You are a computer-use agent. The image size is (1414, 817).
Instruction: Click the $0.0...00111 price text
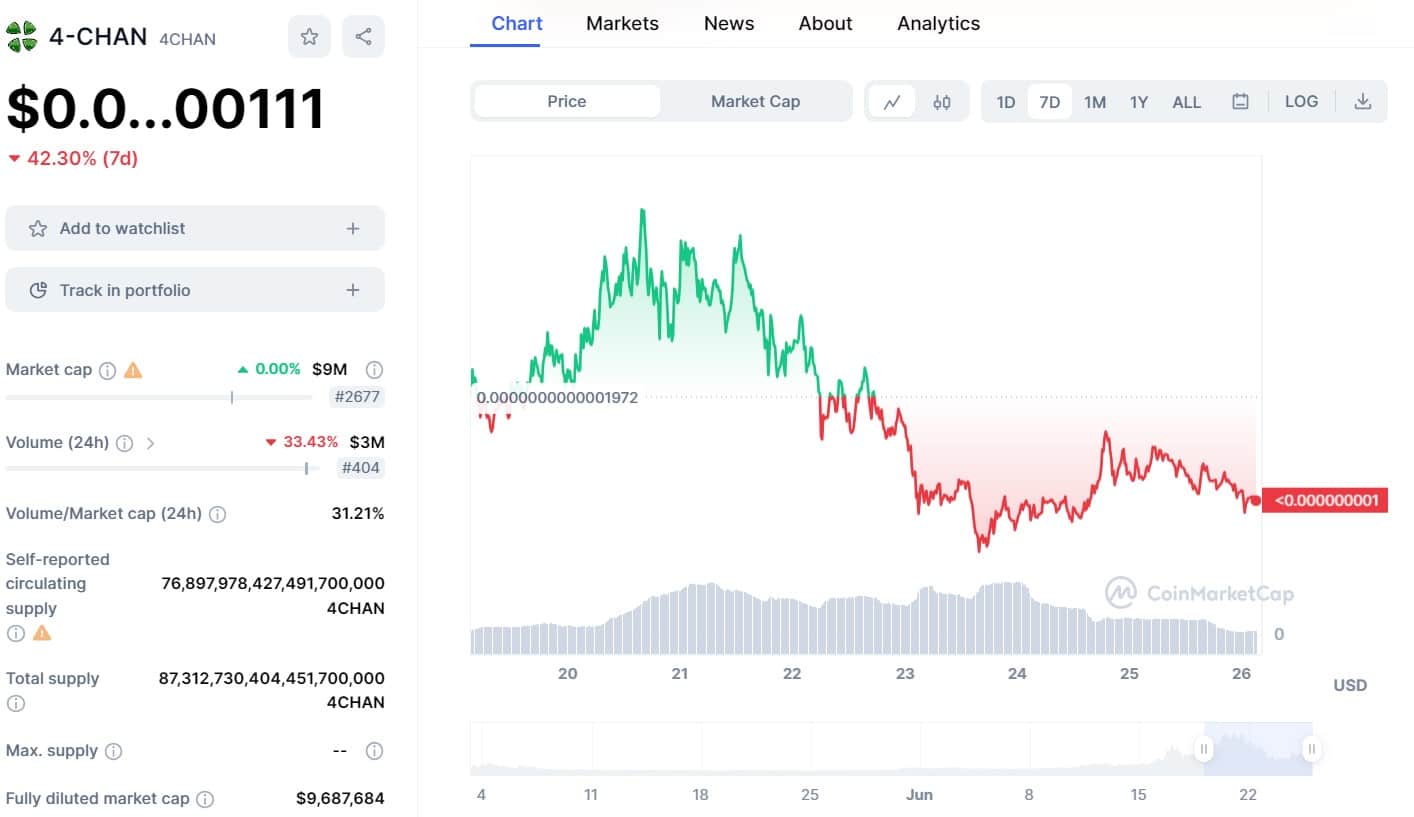tap(166, 109)
